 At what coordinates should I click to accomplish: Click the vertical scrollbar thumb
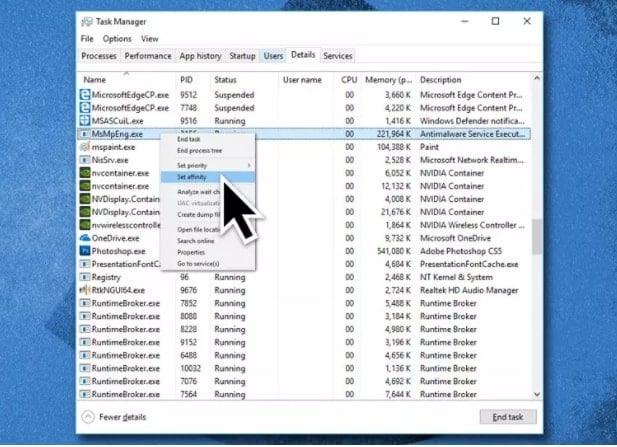tap(537, 237)
